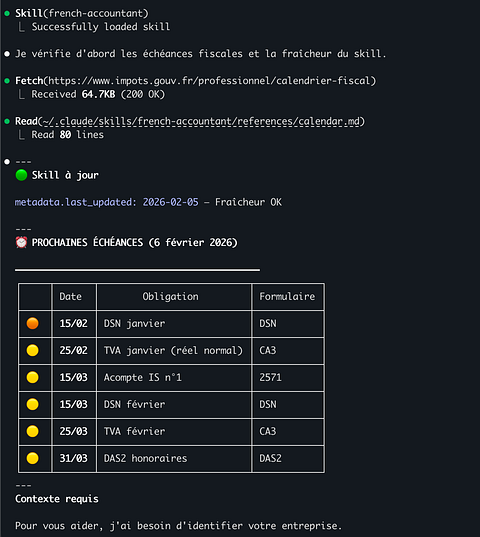Click the Formulaire column header
The image size is (480, 537).
287,296
